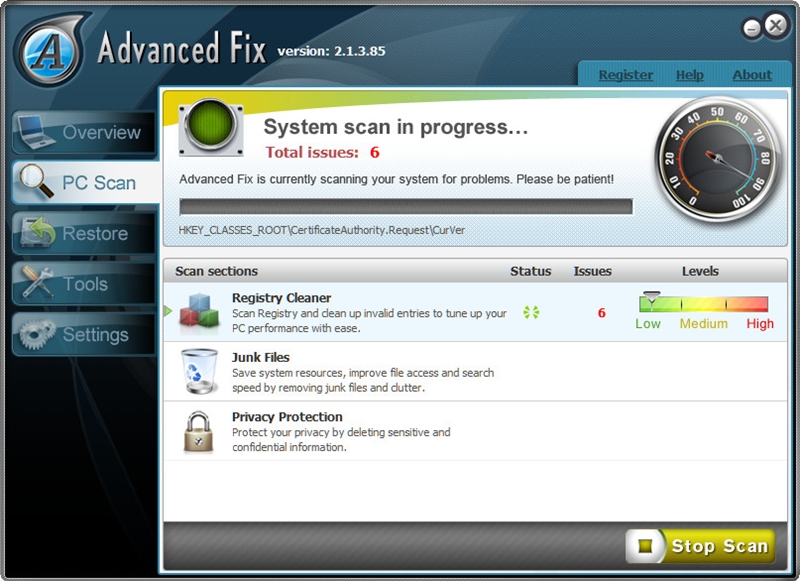Open the Overview tab
800x581 pixels.
point(84,132)
